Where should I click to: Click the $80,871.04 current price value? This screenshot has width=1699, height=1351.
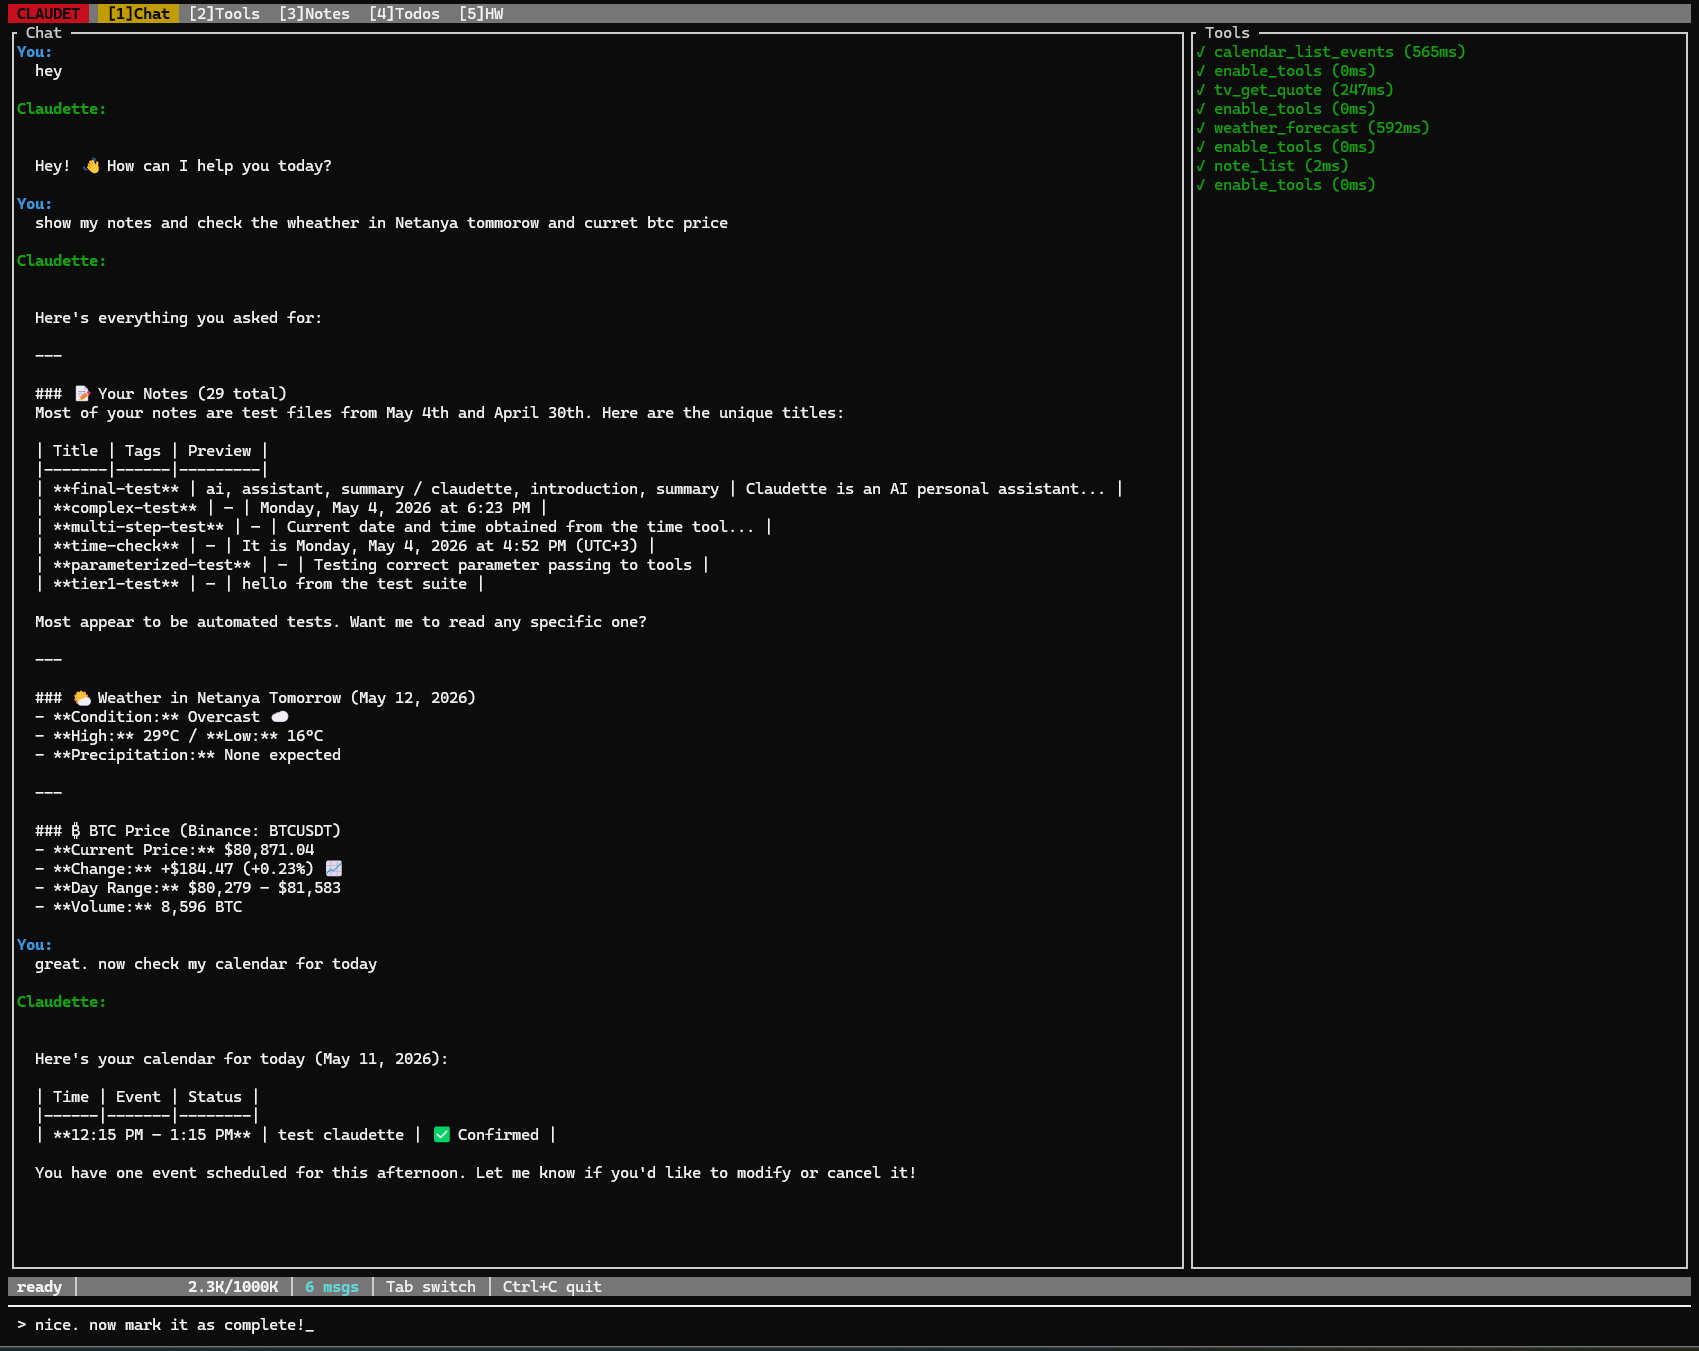pos(269,850)
